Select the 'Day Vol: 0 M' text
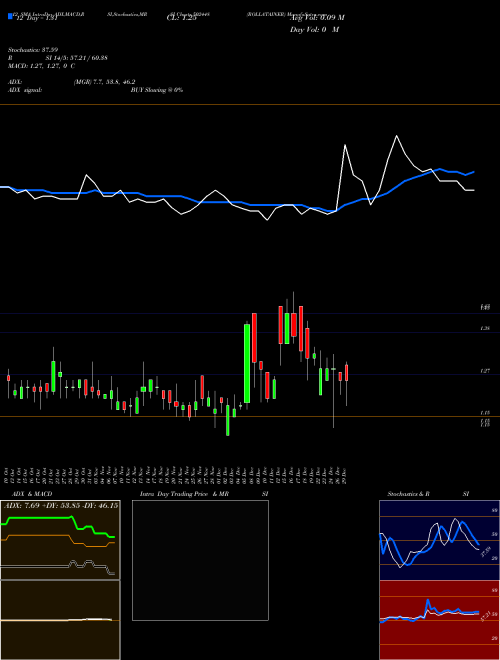Screen dimensions: 500x660 [314, 30]
